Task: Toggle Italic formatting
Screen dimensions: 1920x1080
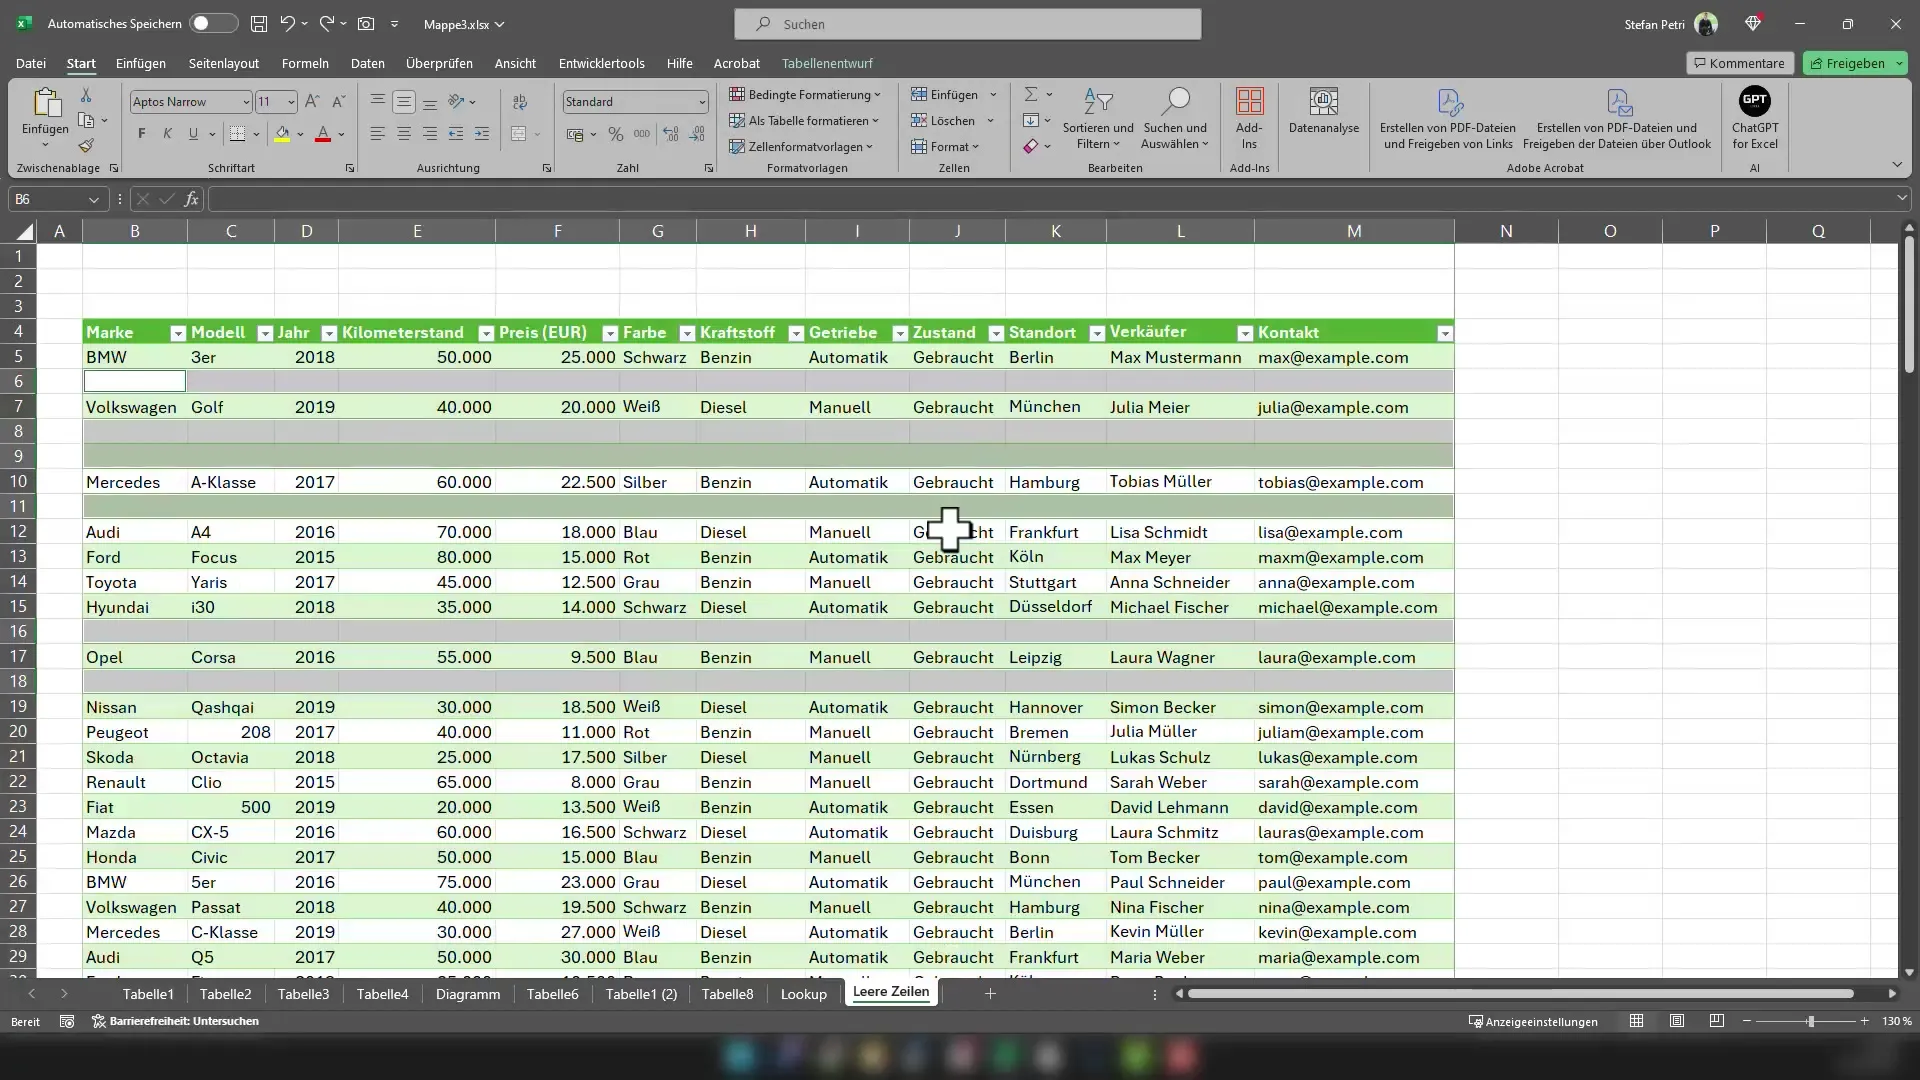Action: [167, 133]
